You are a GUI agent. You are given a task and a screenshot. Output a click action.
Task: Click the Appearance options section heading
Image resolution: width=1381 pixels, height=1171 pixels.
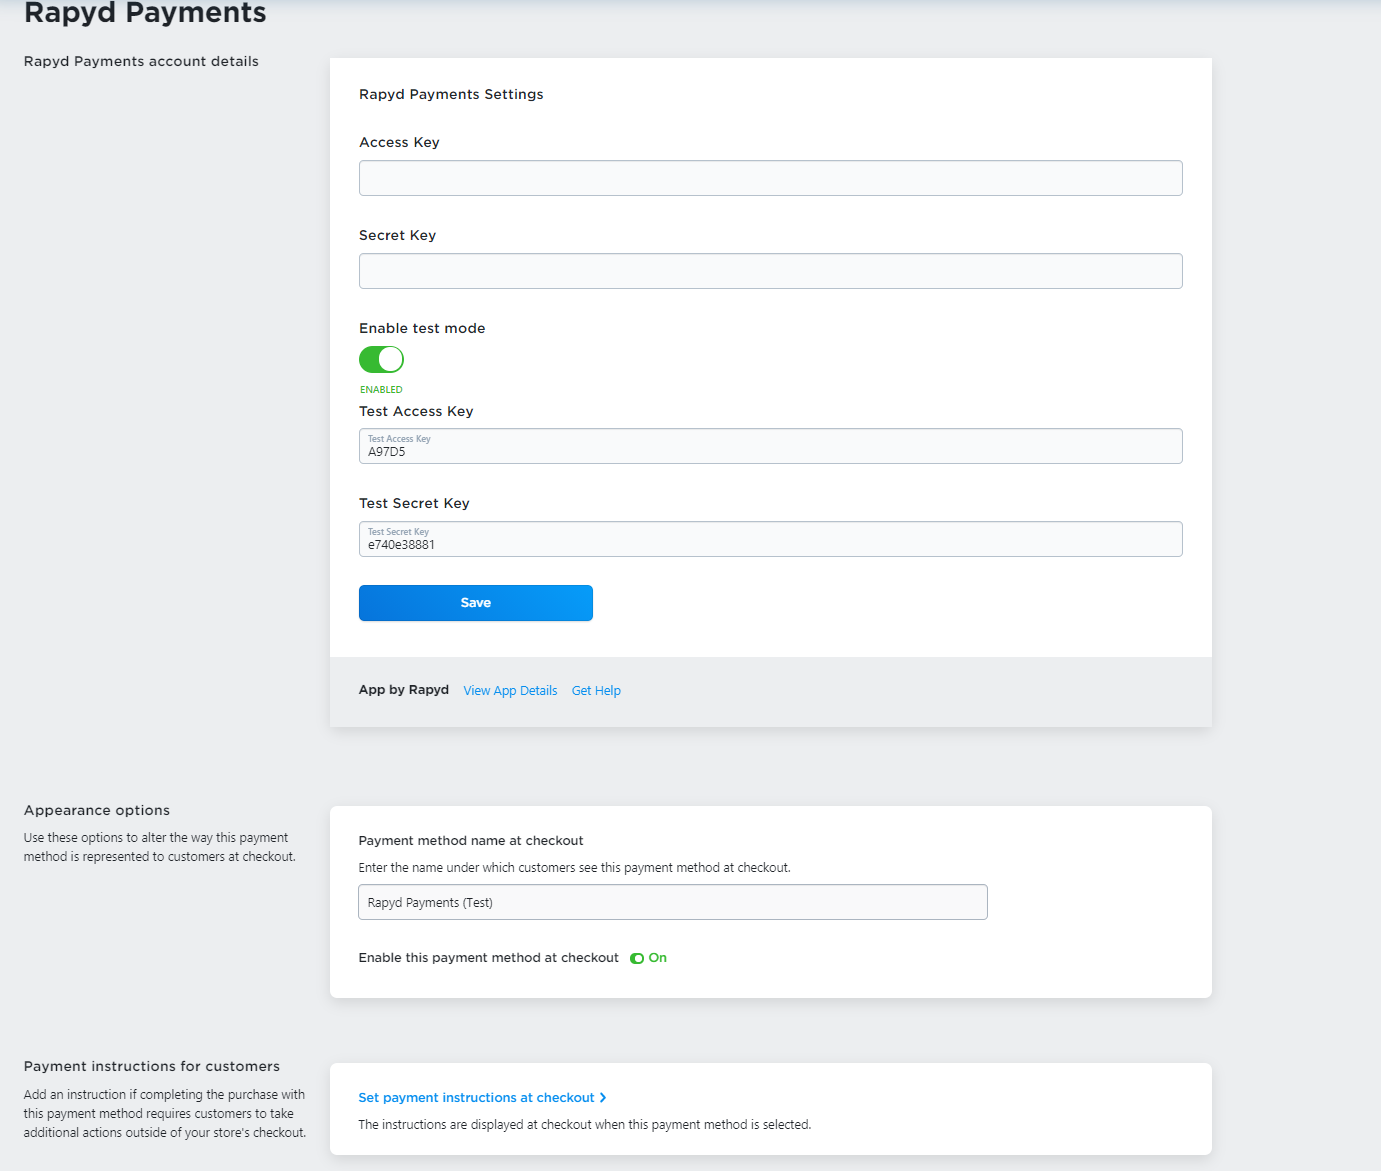pyautogui.click(x=97, y=810)
